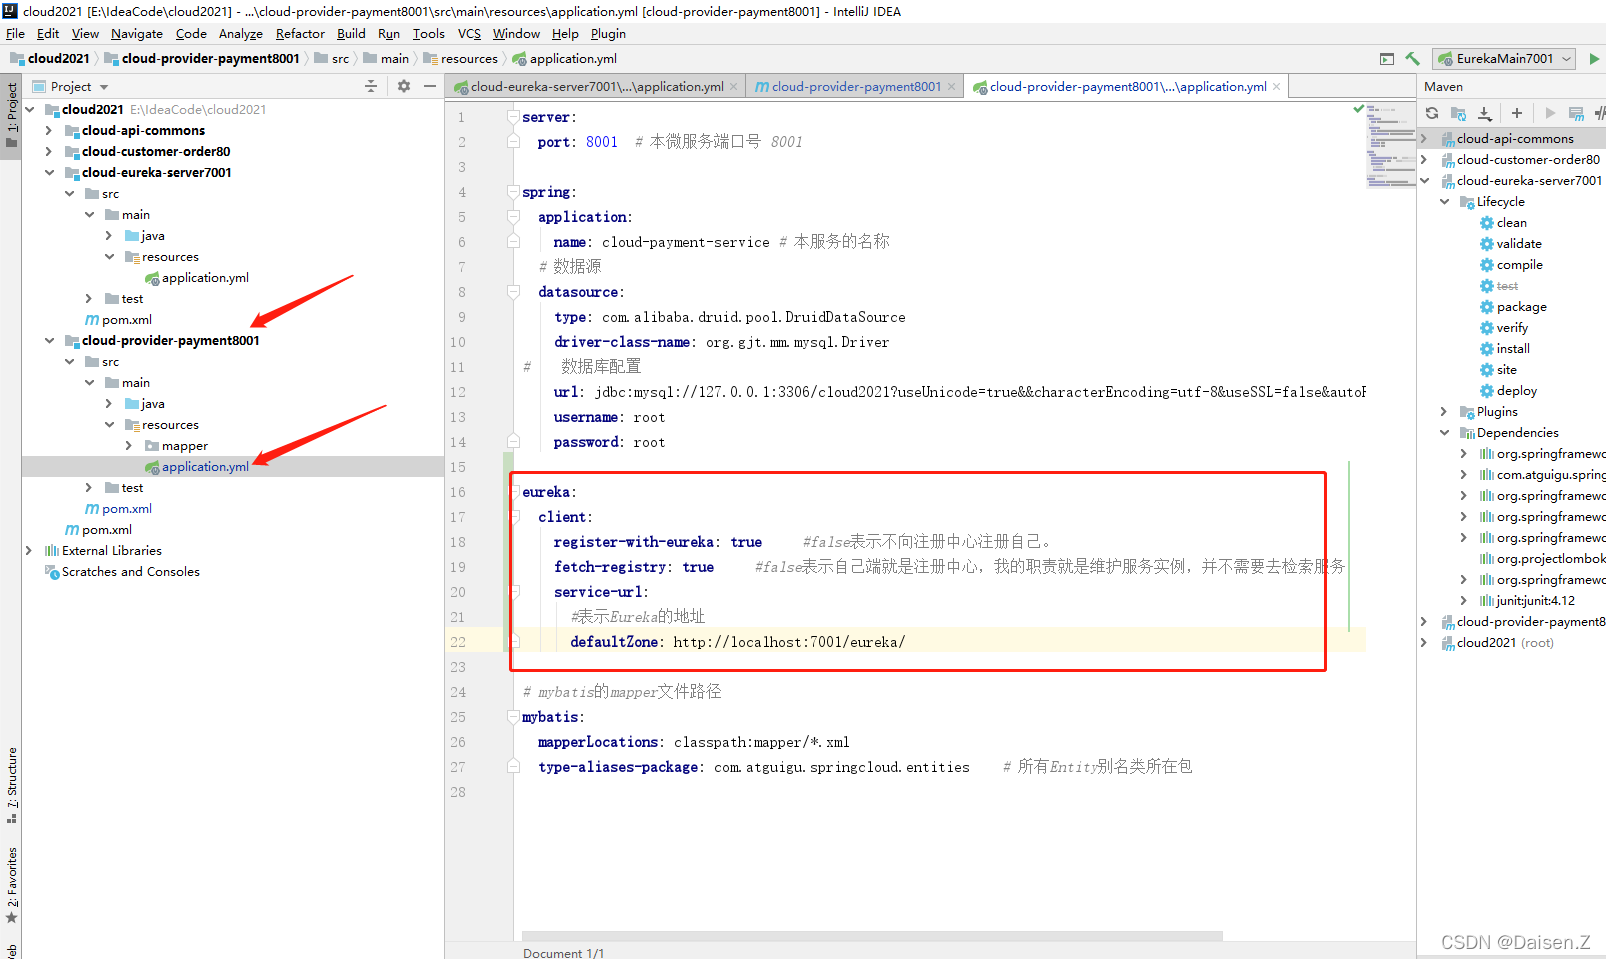Generate sources and update folders in Maven
This screenshot has width=1606, height=959.
point(1458,113)
